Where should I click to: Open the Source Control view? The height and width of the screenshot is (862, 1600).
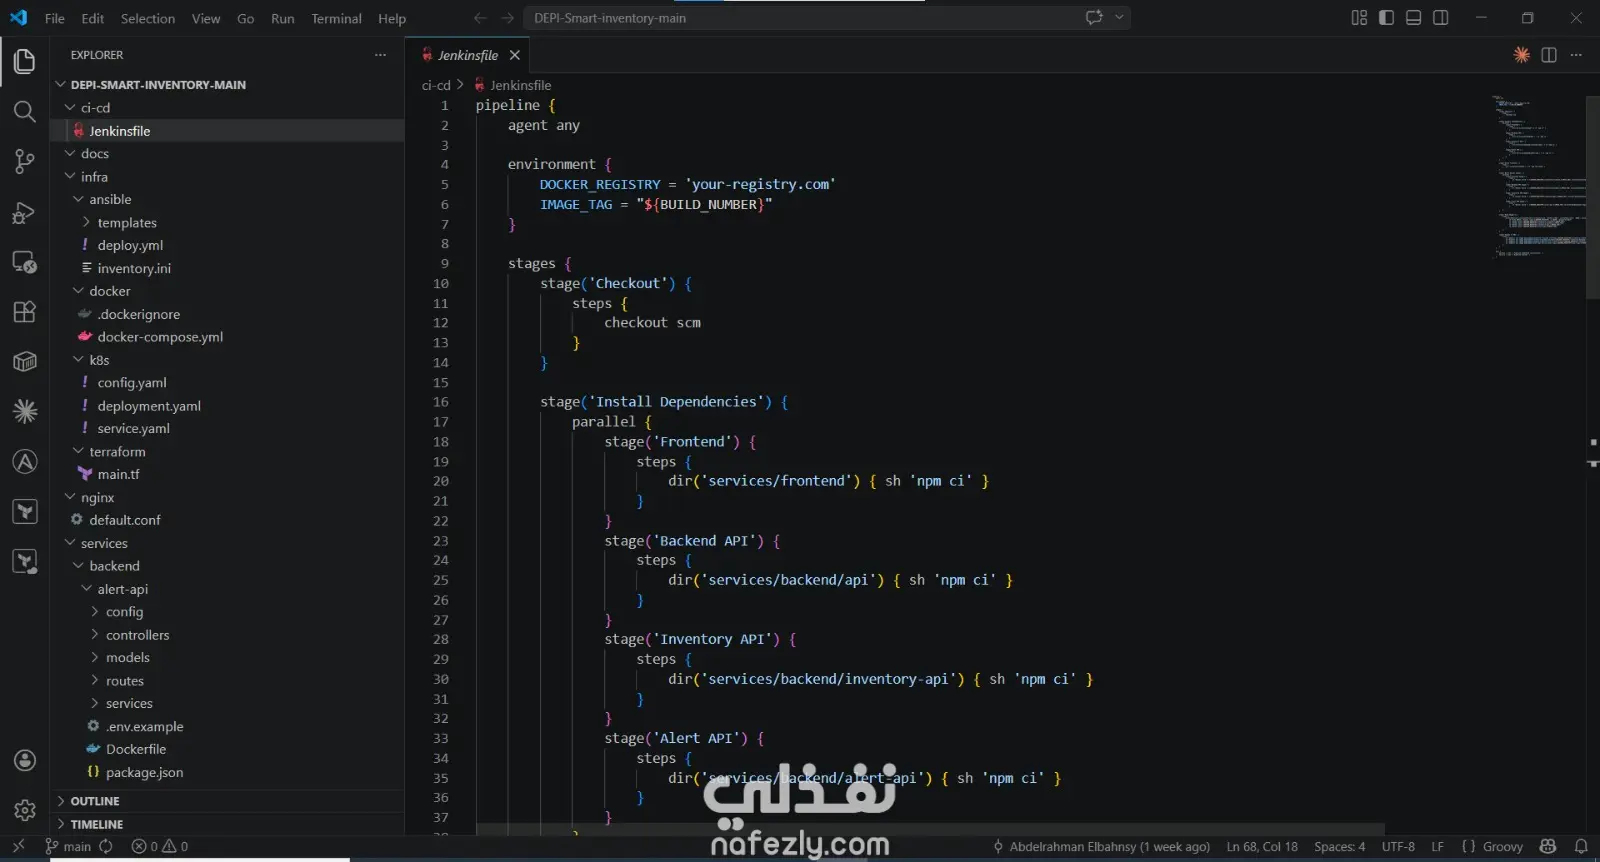[25, 161]
